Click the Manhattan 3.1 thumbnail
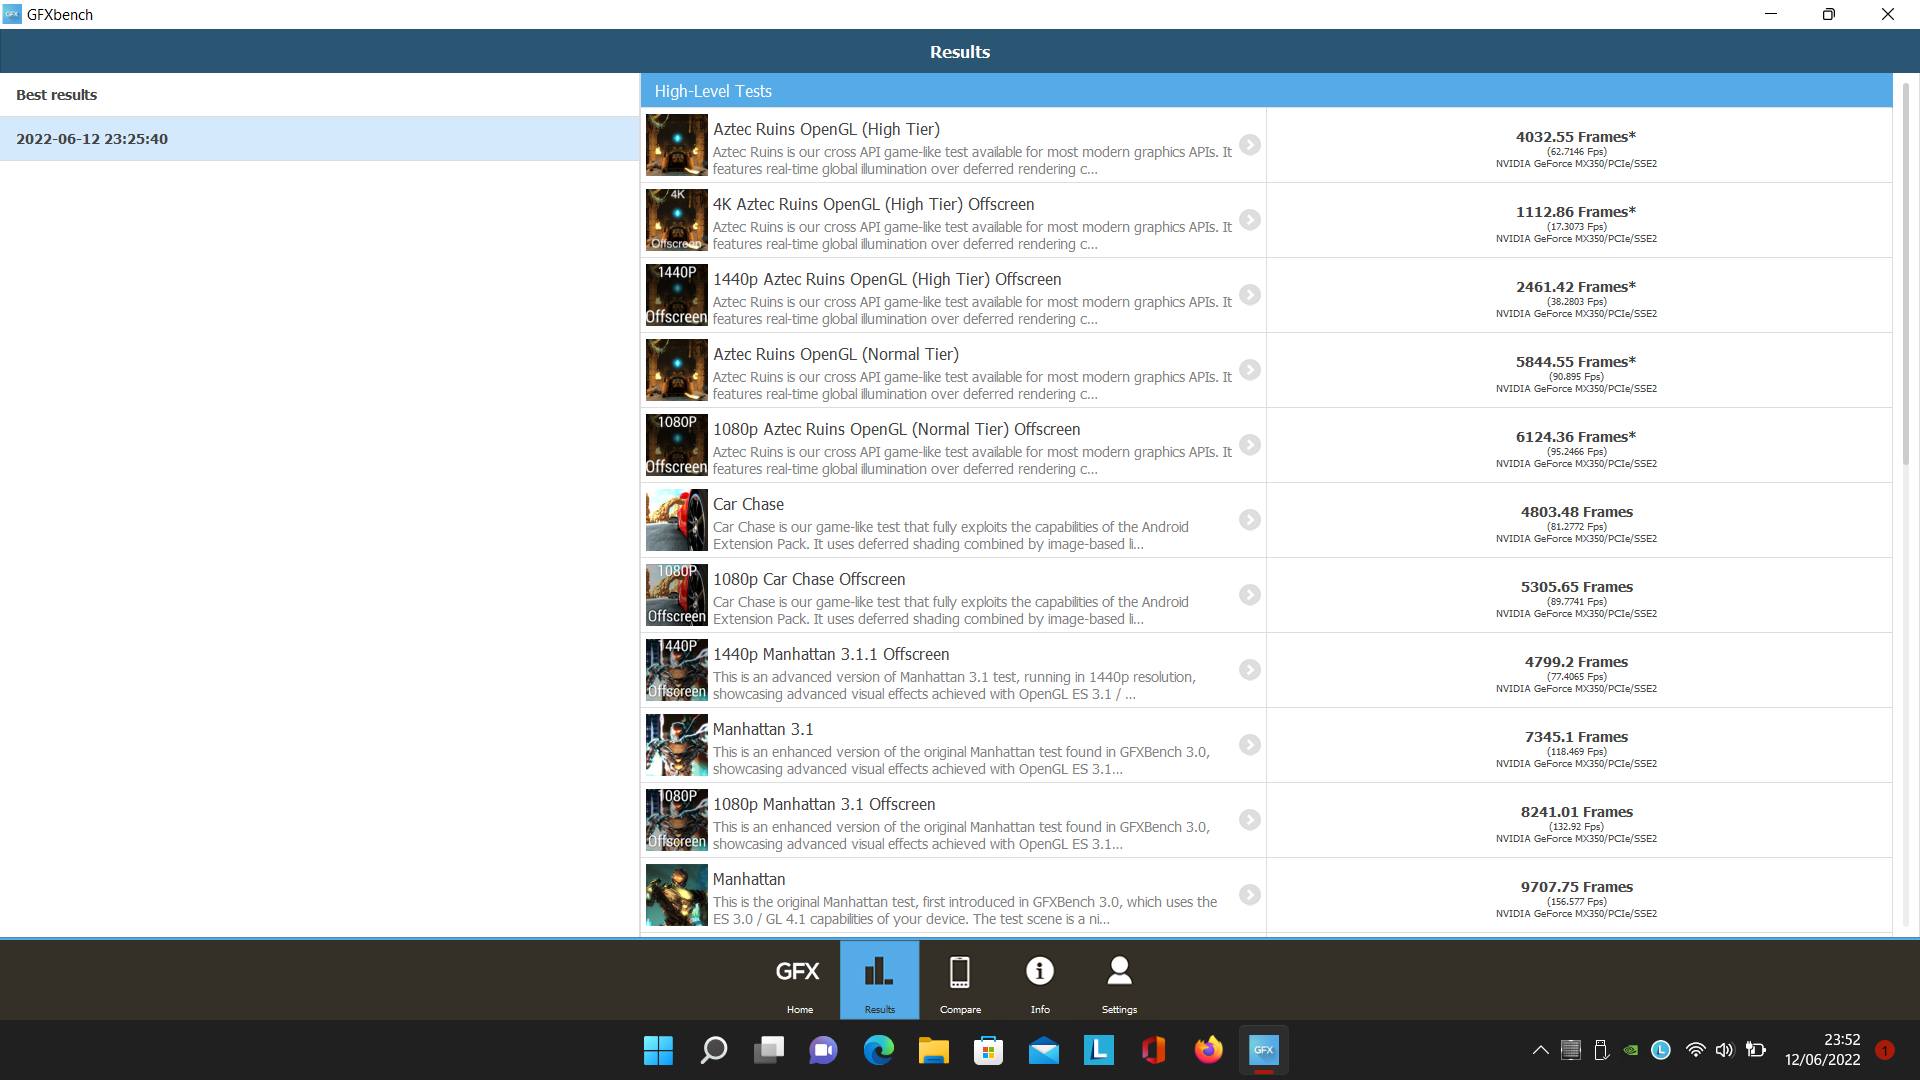Viewport: 1920px width, 1080px height. (677, 745)
